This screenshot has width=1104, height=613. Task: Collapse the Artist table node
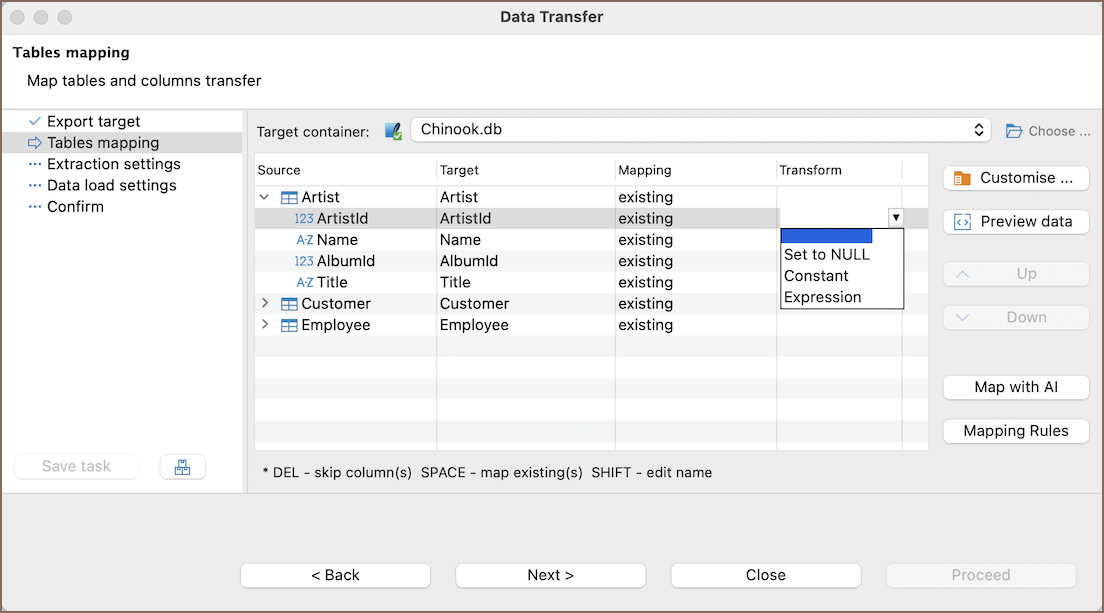(x=265, y=198)
